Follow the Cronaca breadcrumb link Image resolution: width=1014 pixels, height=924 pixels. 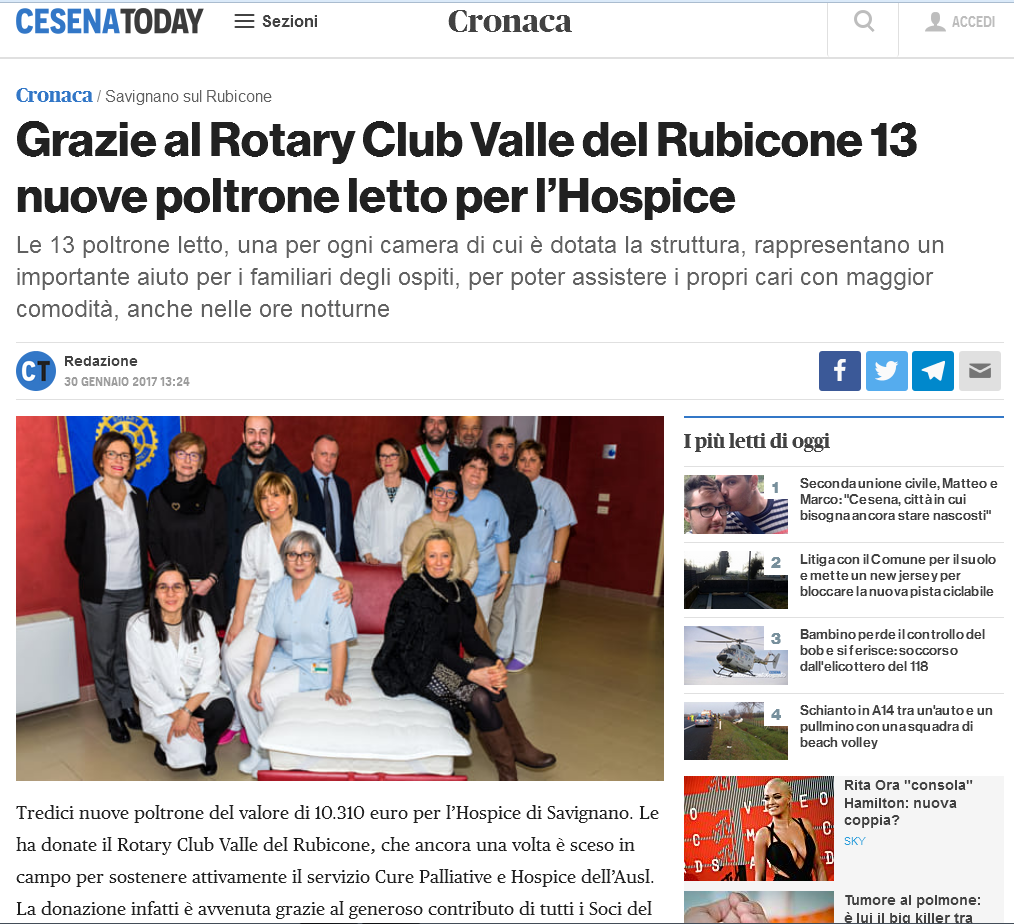[x=54, y=95]
